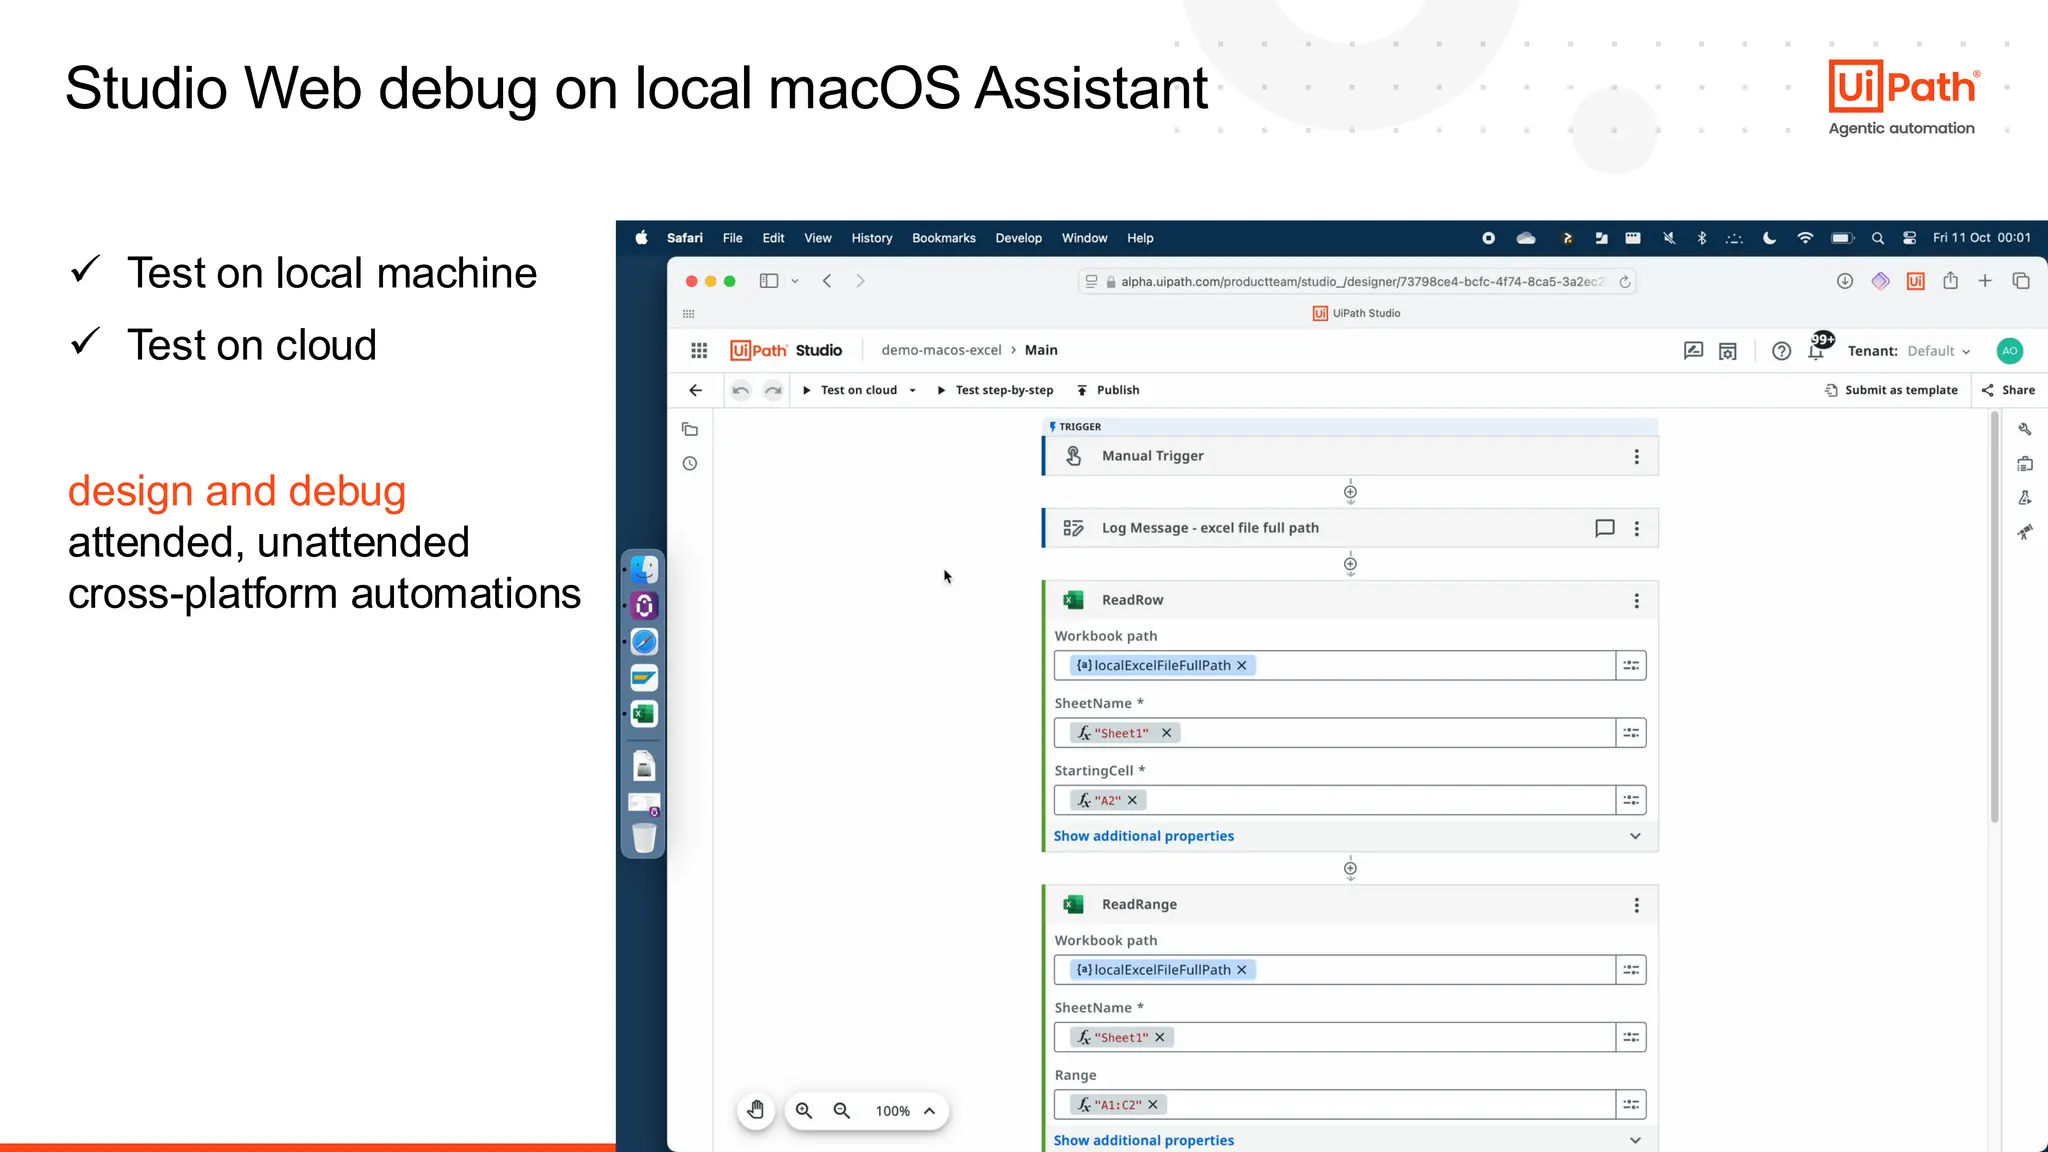Open Manual Trigger three-dot menu
Viewport: 2048px width, 1152px height.
pos(1636,456)
